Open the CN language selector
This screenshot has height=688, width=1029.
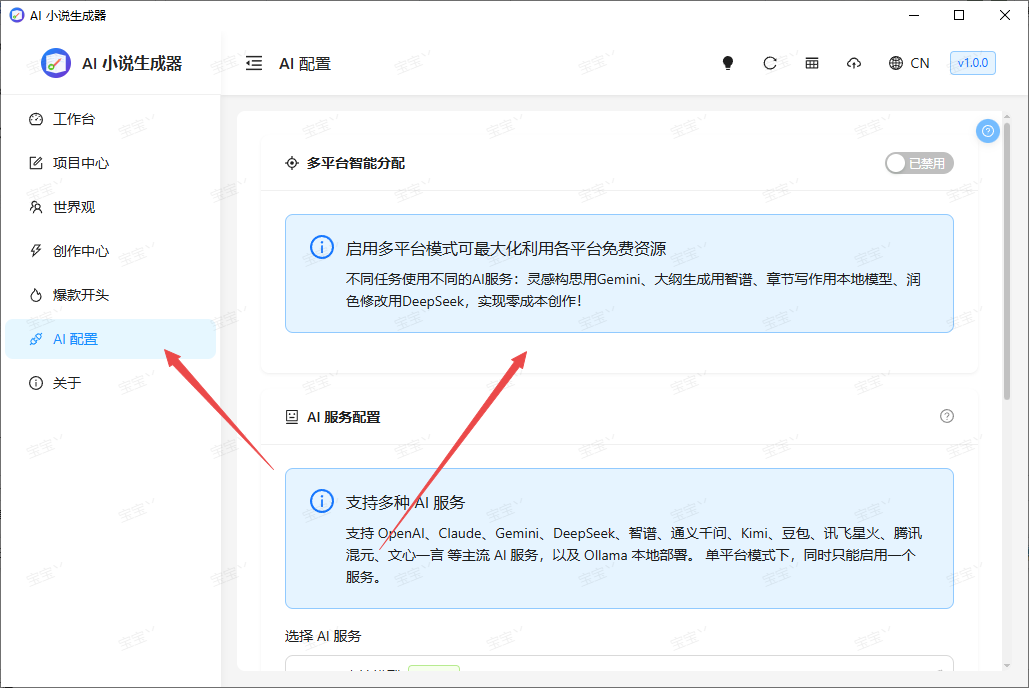909,63
